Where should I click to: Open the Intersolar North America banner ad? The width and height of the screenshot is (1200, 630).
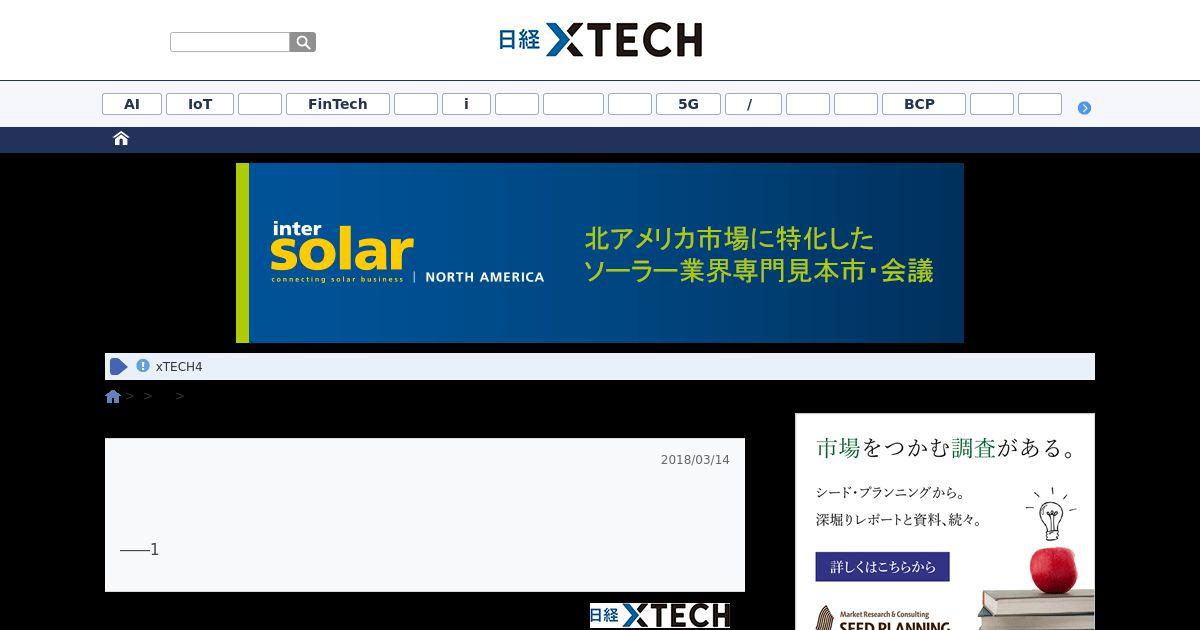(600, 253)
